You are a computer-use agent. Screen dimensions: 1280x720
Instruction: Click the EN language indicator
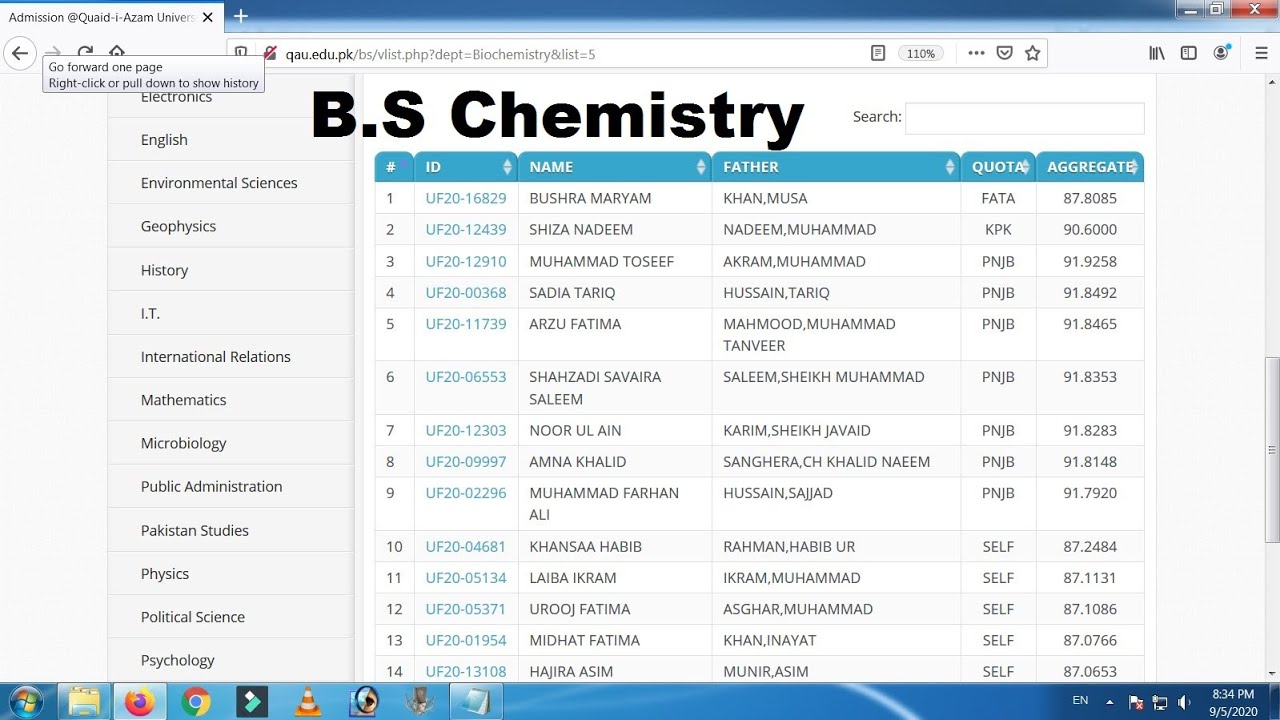[x=1080, y=701]
